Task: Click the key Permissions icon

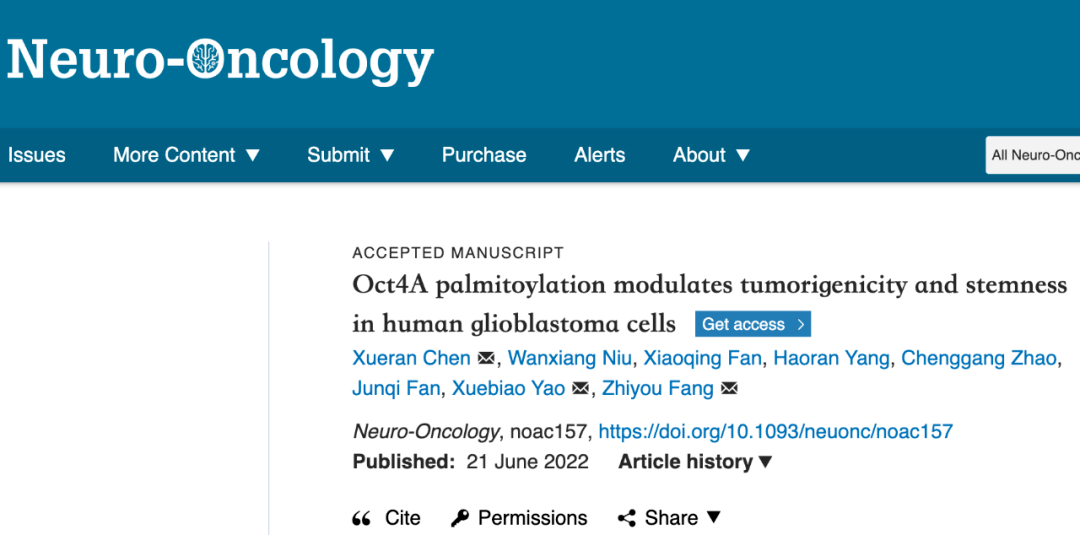Action: click(x=460, y=518)
